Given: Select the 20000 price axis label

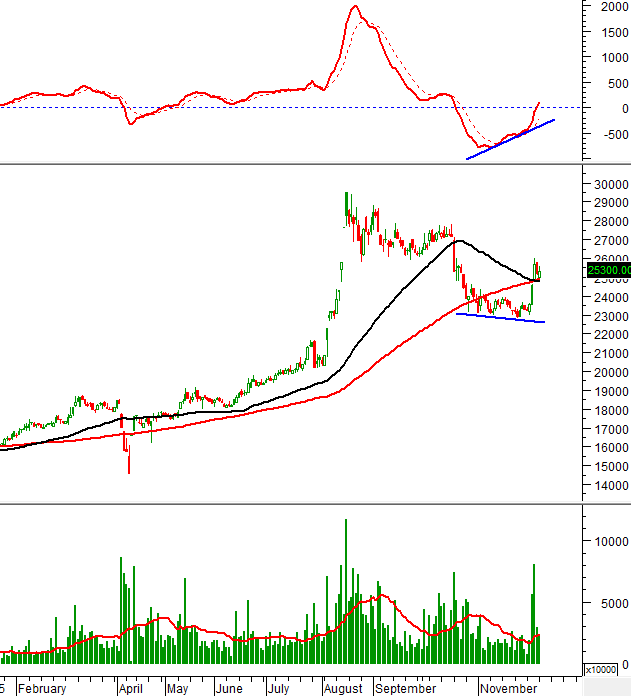Looking at the screenshot, I should (605, 373).
